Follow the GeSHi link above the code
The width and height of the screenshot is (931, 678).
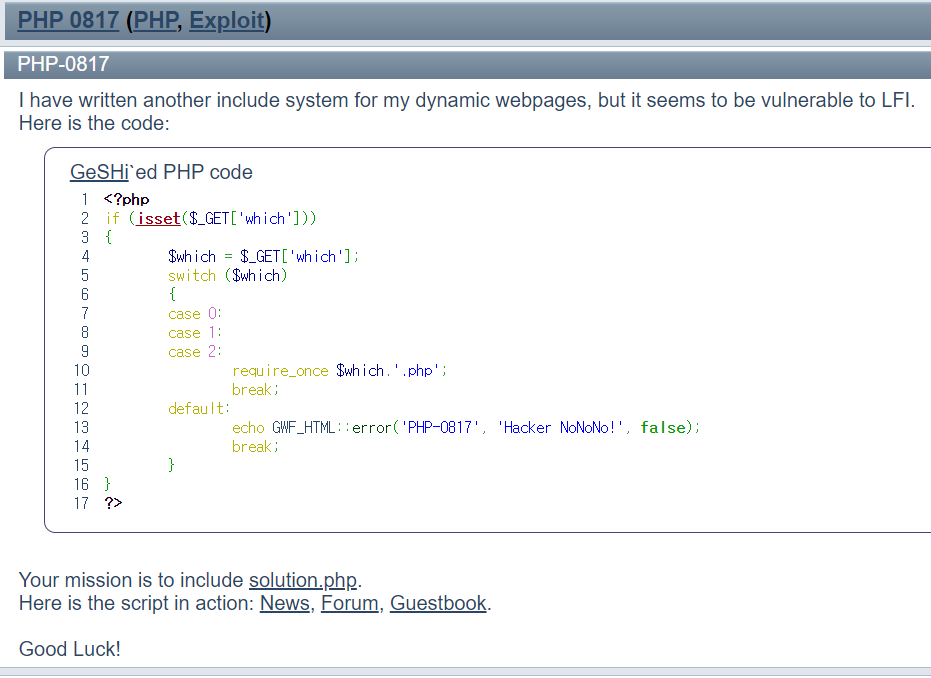point(99,172)
